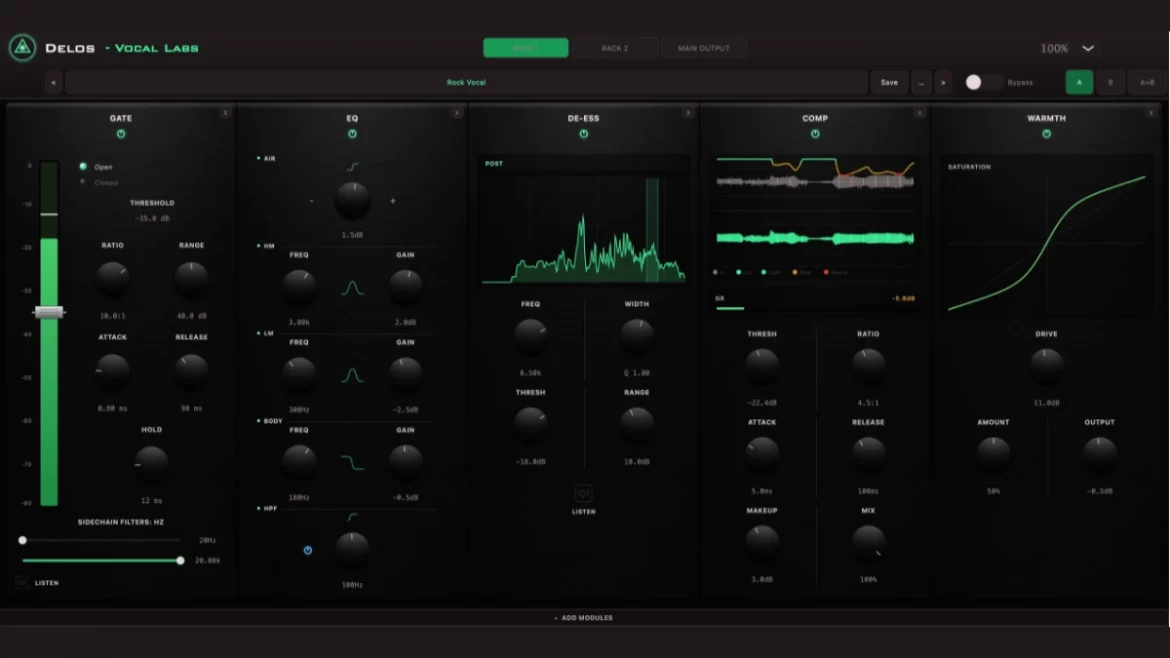1170x658 pixels.
Task: Click the Gate Ratio knob
Action: 113,279
